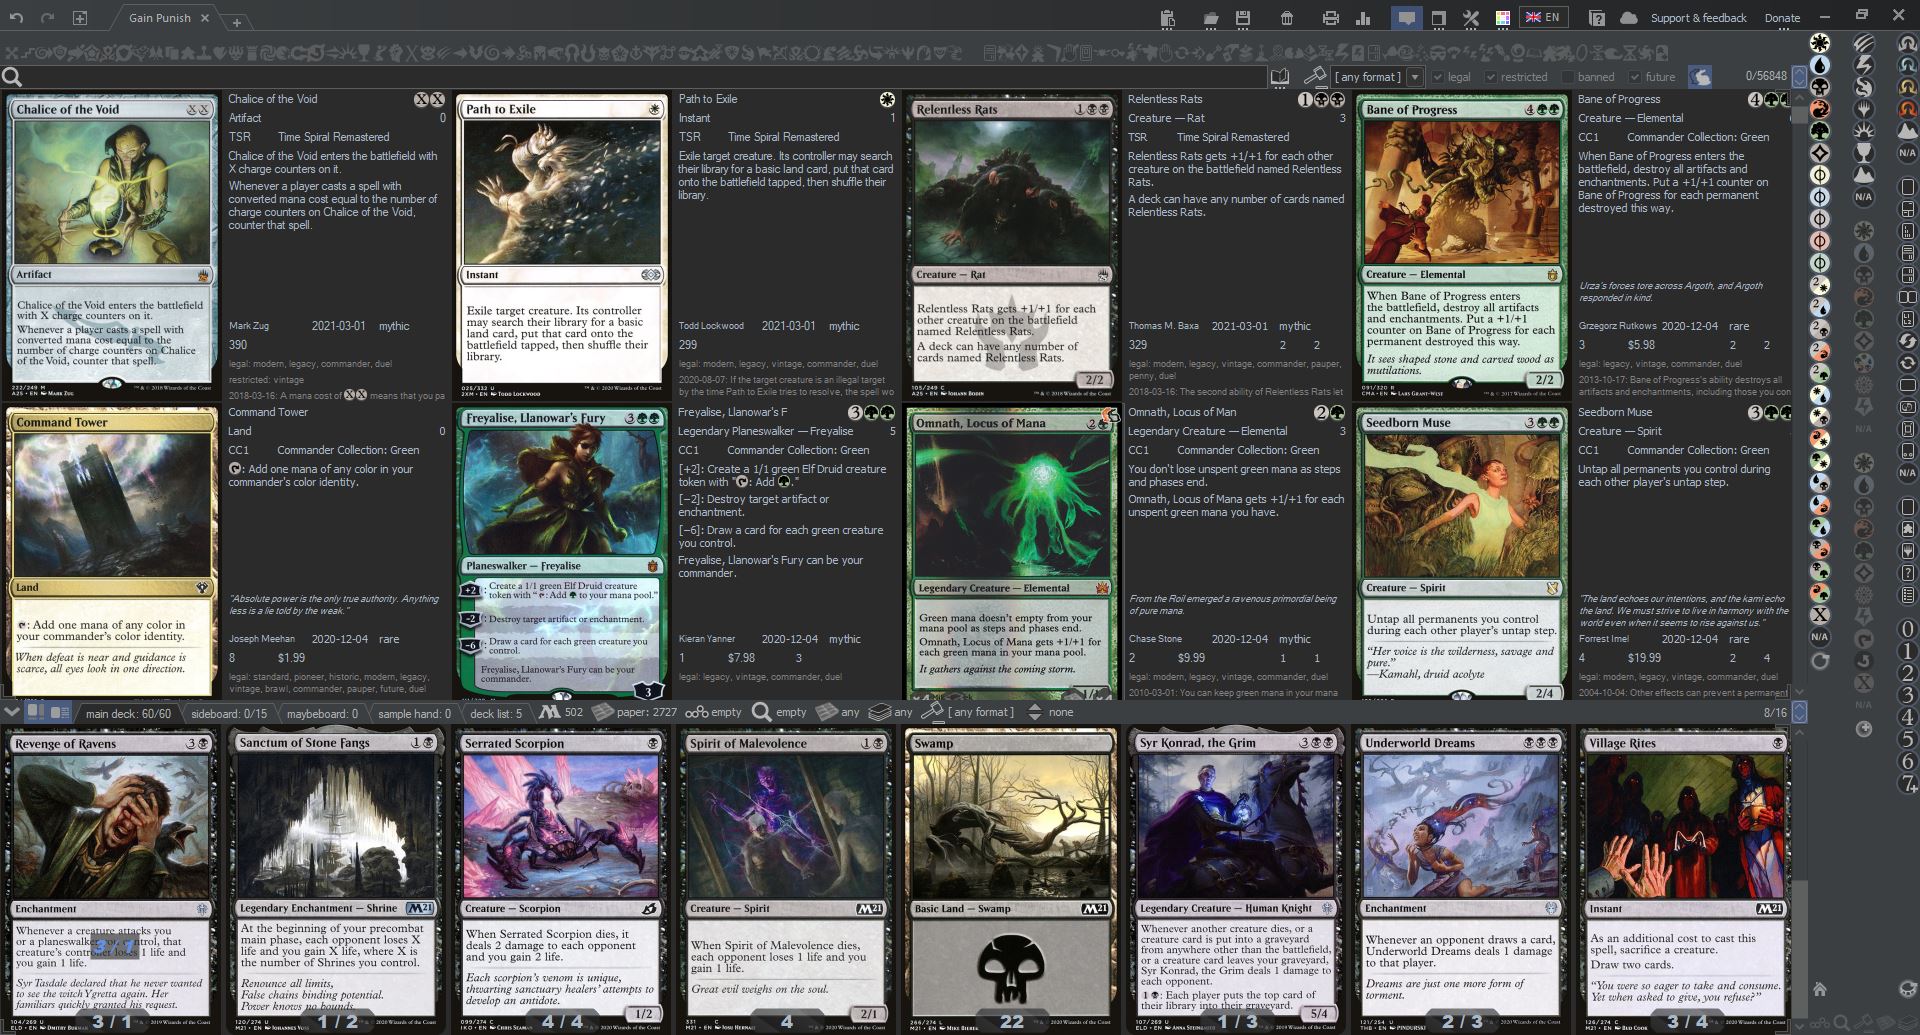Open the sort 'none' dropdown in deck bar
Image resolution: width=1920 pixels, height=1035 pixels.
click(x=1050, y=712)
